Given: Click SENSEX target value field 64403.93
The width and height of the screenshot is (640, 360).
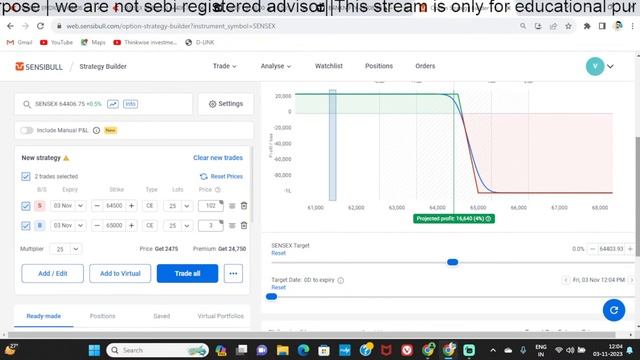Looking at the screenshot, I should tap(611, 249).
